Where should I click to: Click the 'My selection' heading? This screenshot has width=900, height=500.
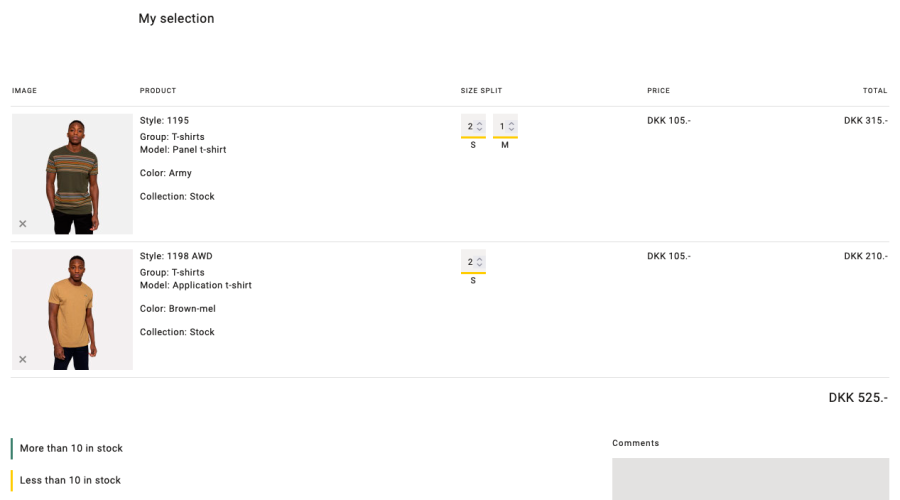[x=176, y=19]
